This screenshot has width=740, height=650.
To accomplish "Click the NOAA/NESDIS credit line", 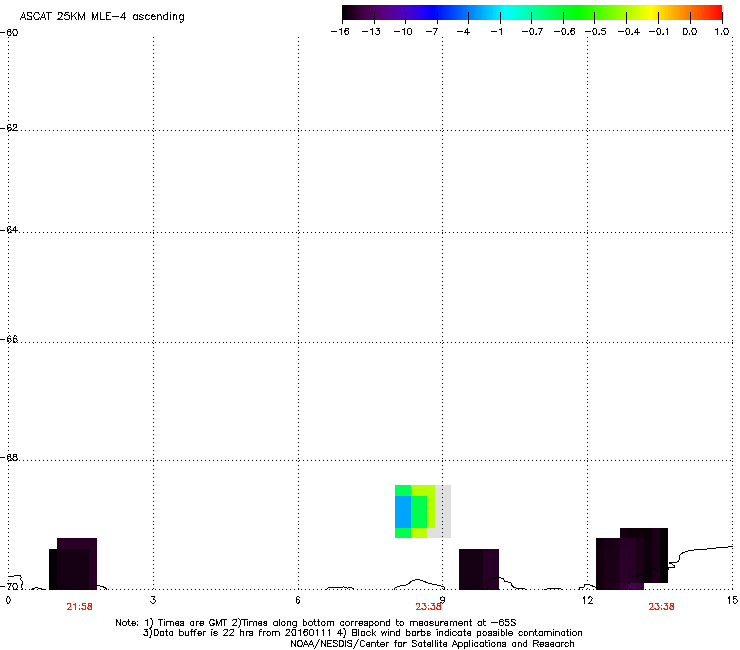I will (432, 644).
